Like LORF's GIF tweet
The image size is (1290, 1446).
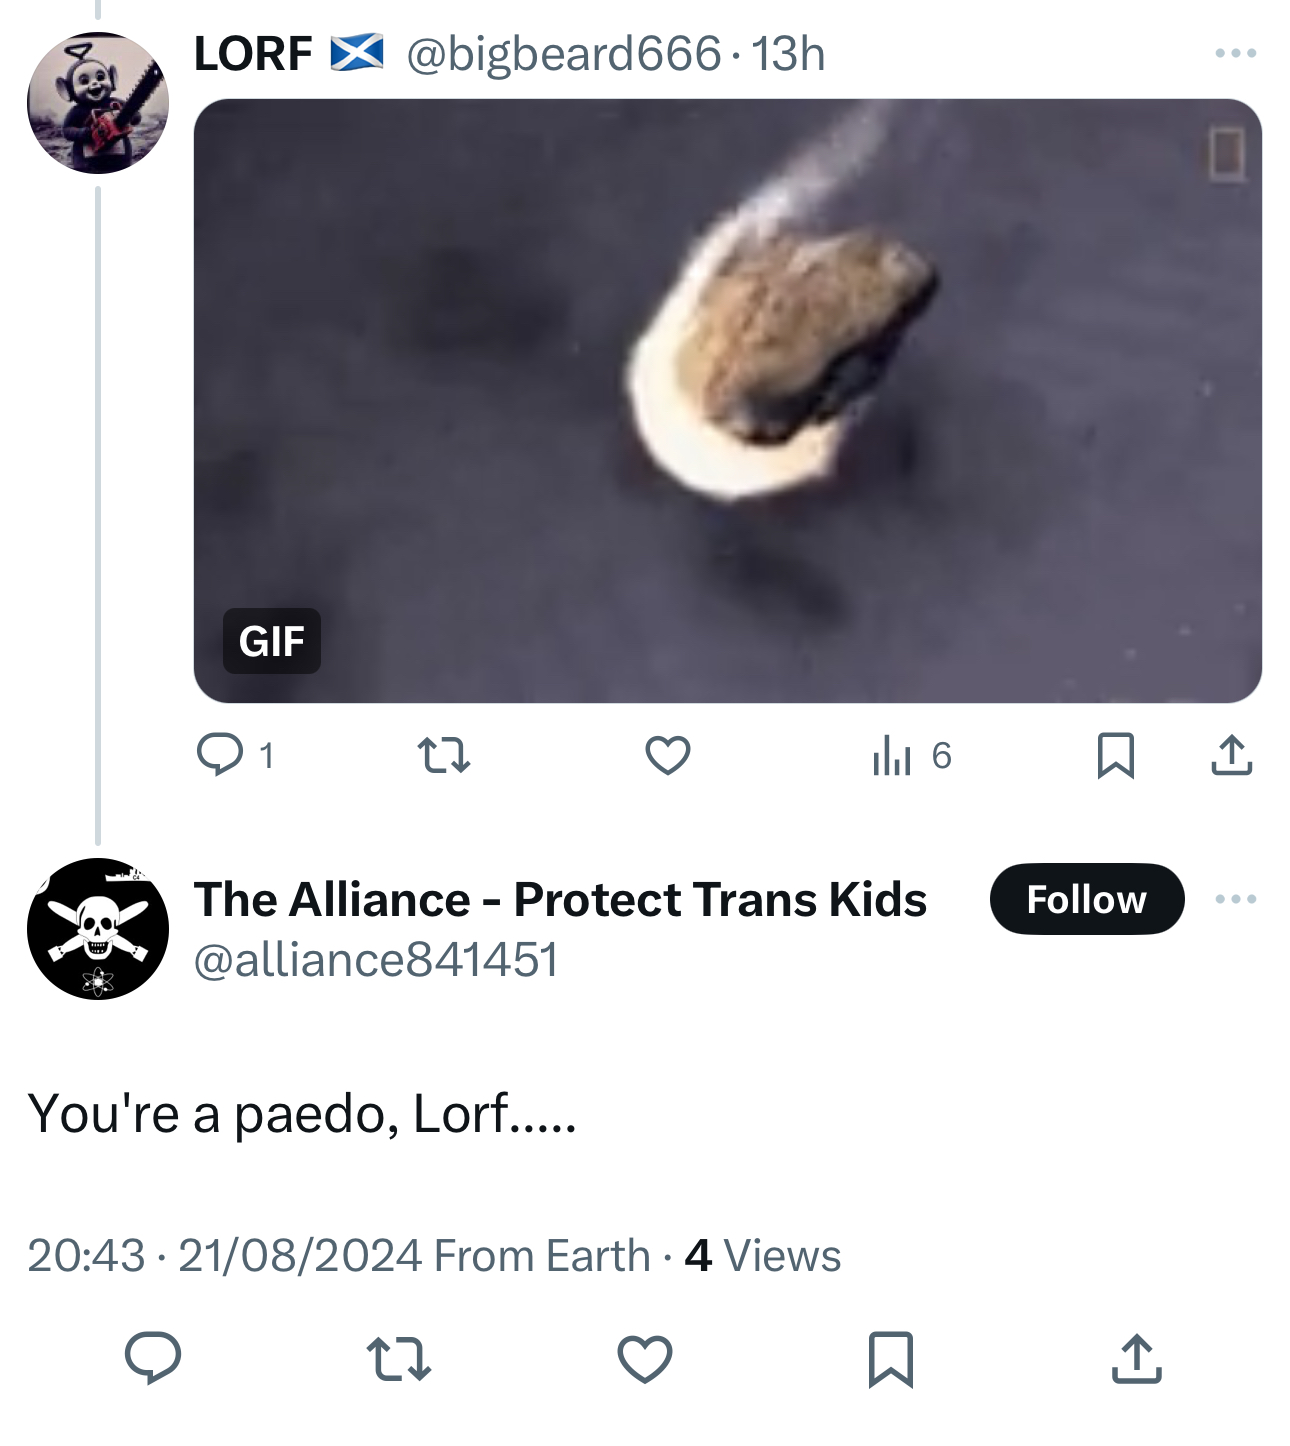(x=668, y=755)
